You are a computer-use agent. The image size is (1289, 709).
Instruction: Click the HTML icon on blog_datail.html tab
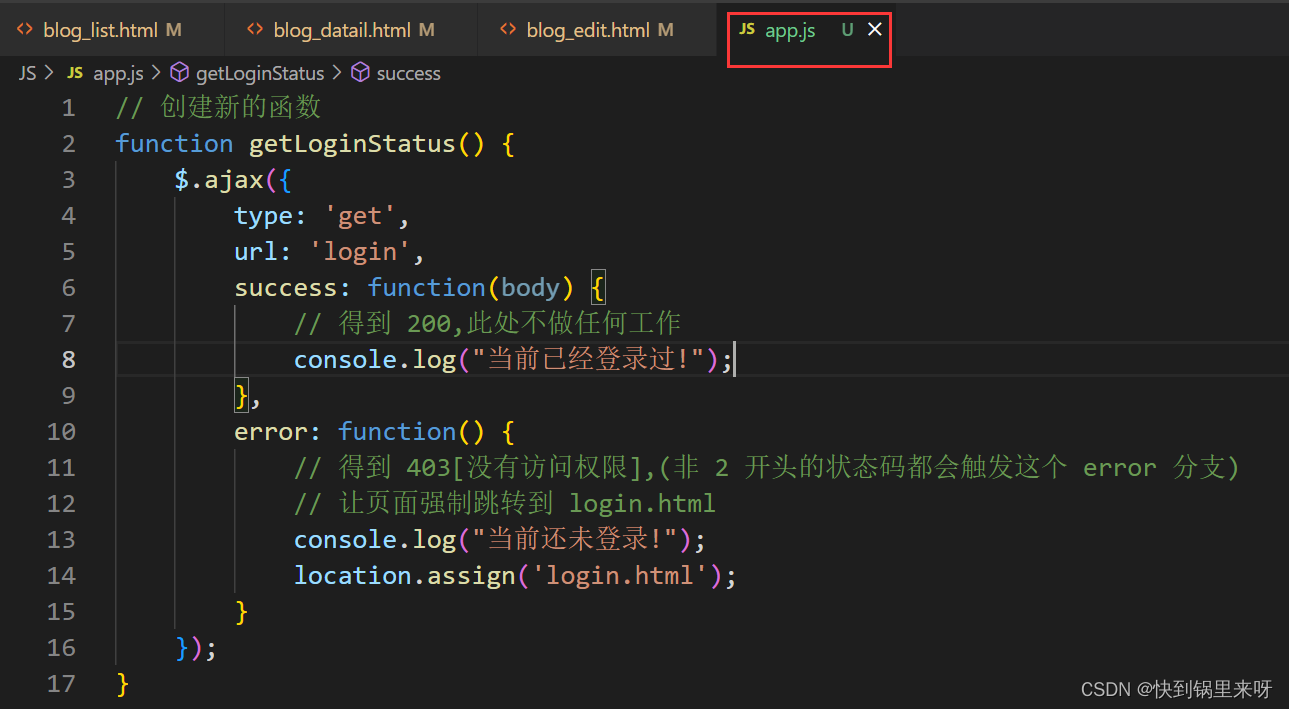255,30
